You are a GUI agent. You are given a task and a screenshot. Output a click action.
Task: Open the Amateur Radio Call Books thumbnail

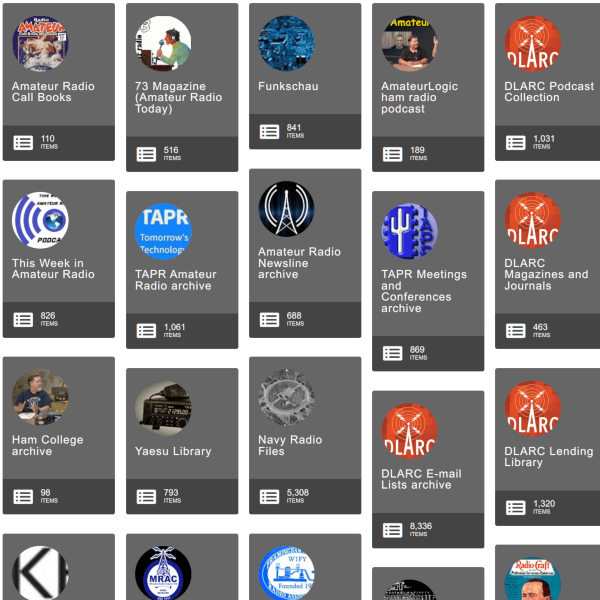click(x=41, y=43)
